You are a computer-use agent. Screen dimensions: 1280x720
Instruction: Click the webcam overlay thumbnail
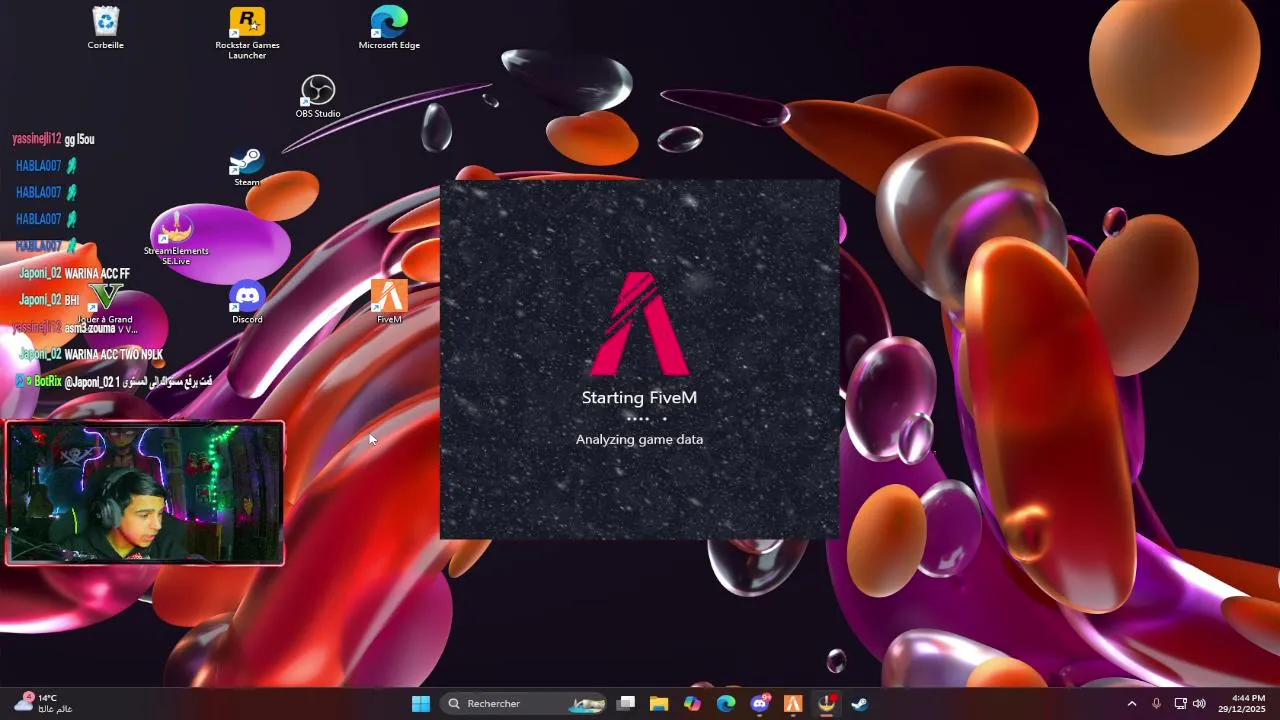tap(145, 493)
